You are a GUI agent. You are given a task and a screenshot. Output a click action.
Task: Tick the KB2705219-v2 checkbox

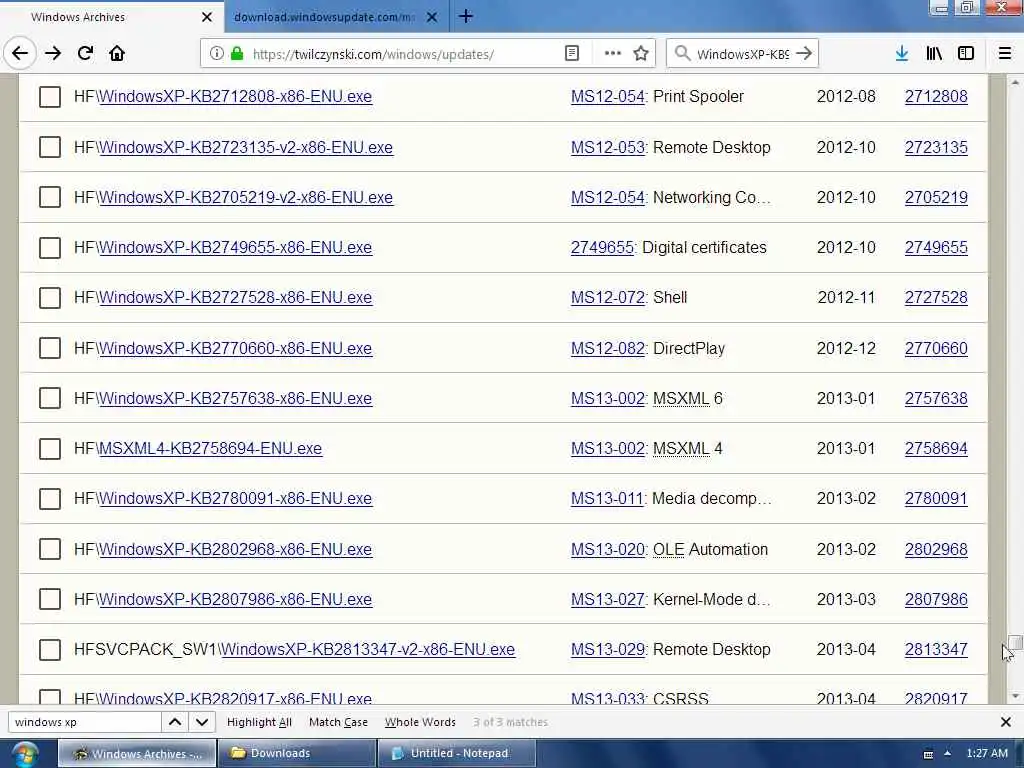(x=50, y=197)
